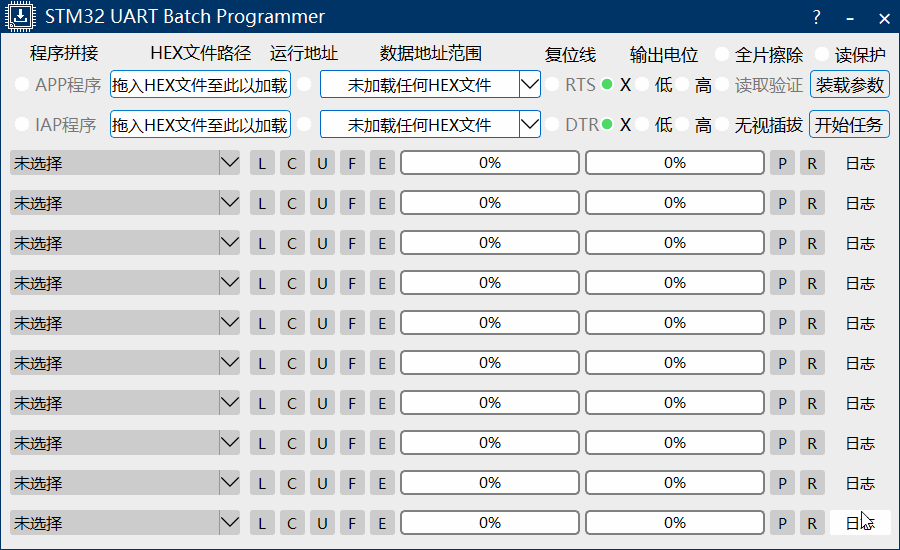Enable the 读保护 option
900x550 pixels.
click(822, 55)
